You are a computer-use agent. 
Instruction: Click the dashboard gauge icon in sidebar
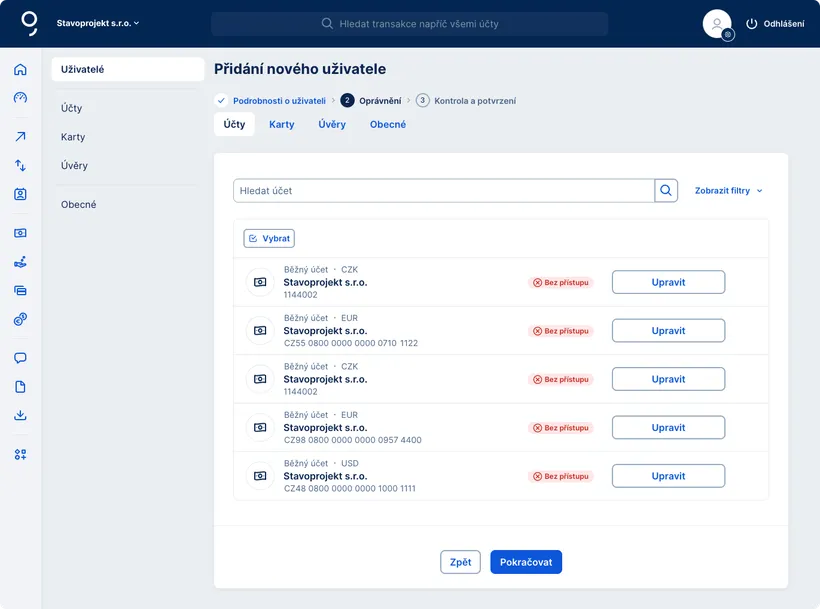(x=20, y=98)
